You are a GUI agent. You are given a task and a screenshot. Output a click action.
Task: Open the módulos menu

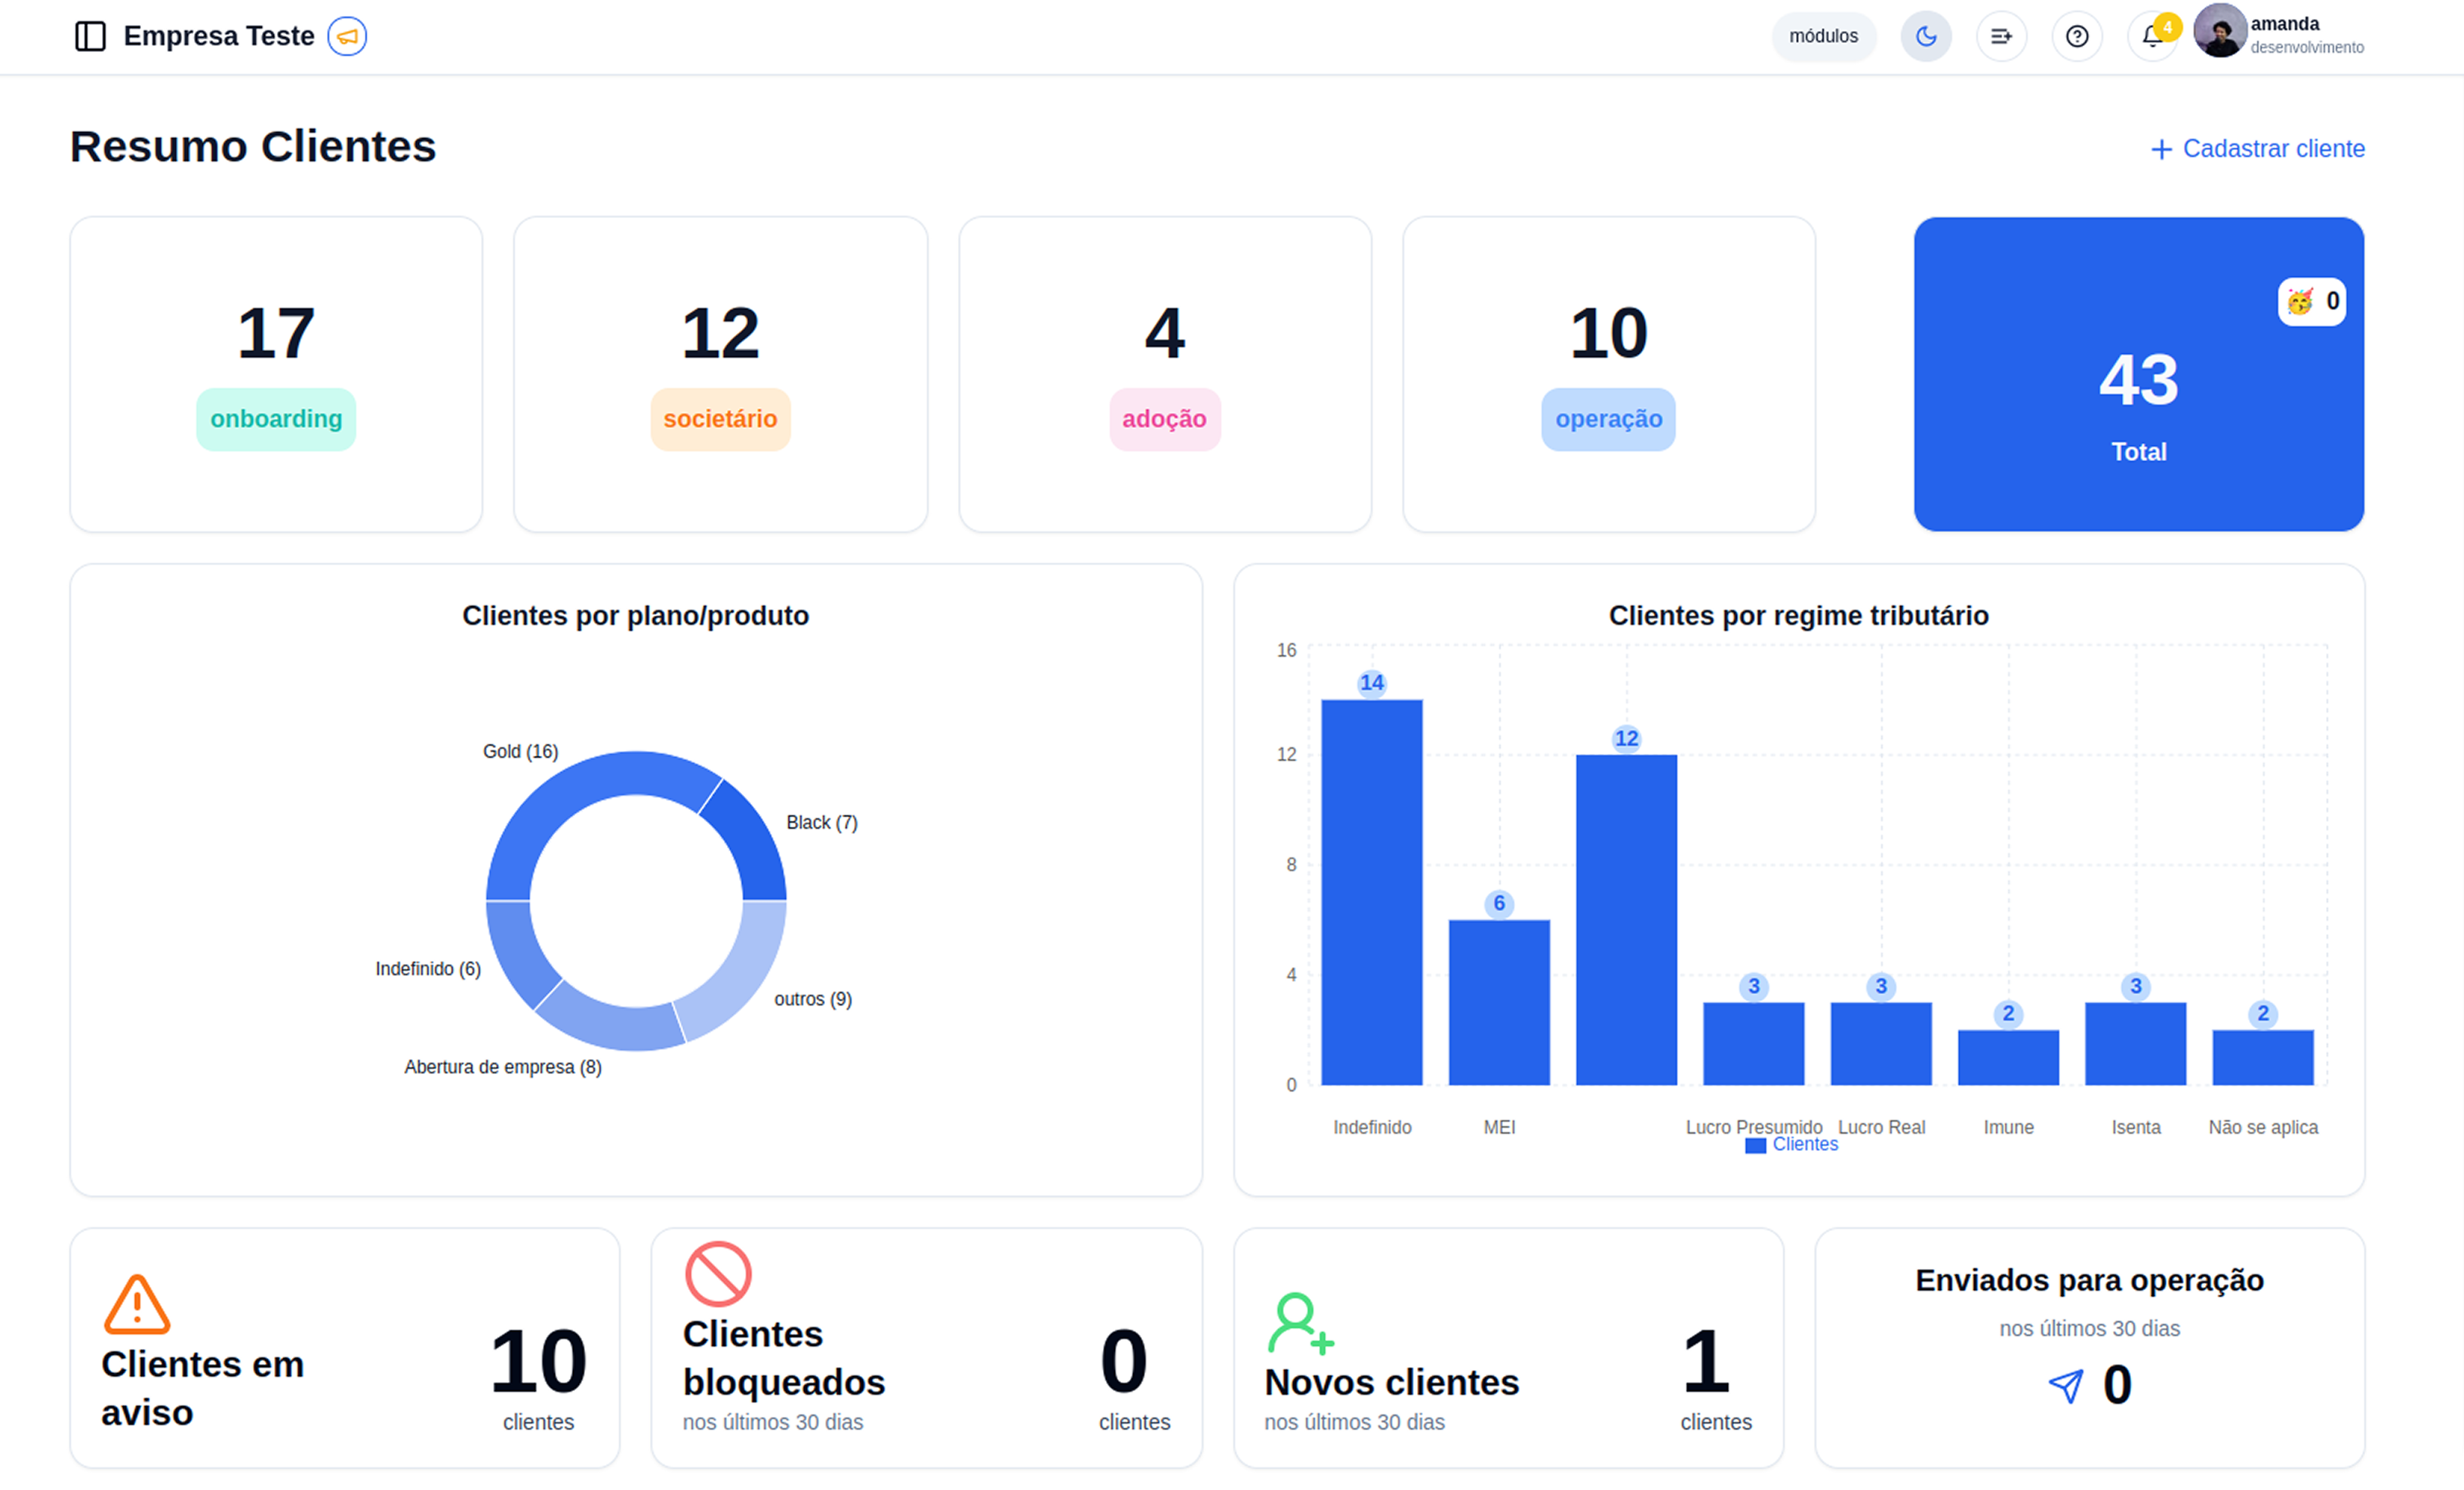(x=1823, y=37)
